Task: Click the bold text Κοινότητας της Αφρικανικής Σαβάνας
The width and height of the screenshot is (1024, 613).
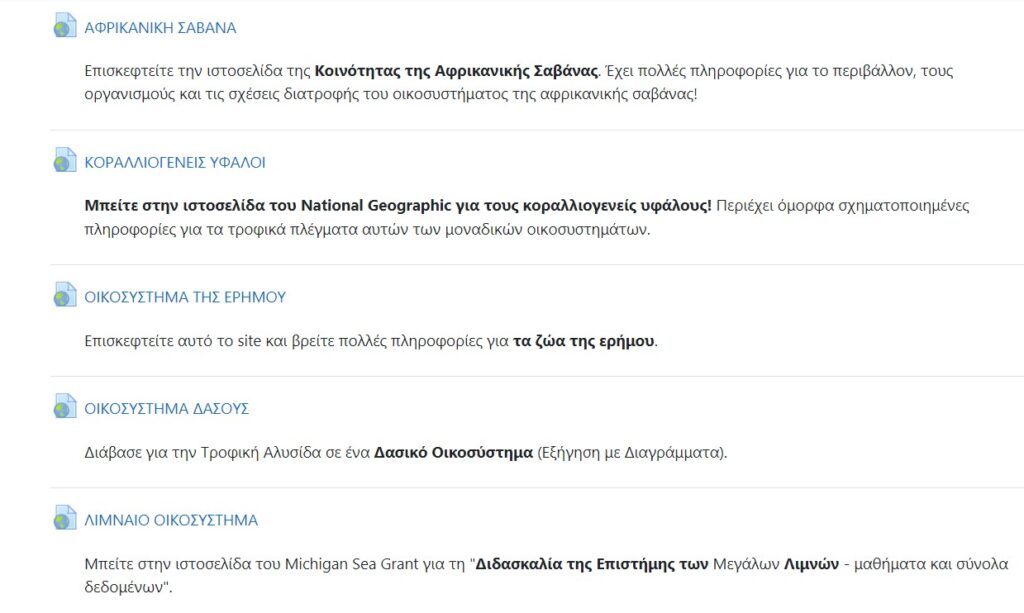Action: [456, 72]
